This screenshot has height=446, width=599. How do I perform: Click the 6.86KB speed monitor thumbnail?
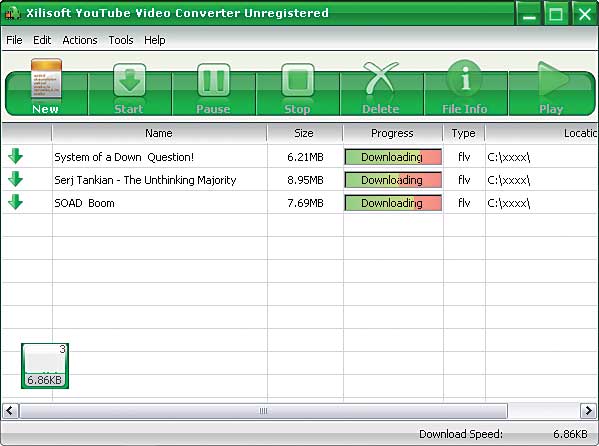tap(45, 366)
